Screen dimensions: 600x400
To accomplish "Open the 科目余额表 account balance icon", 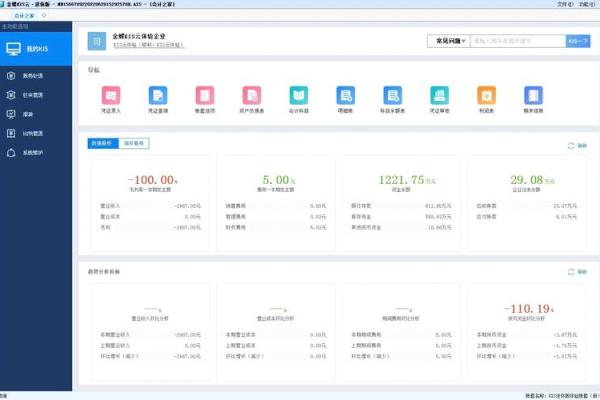I will pos(393,95).
